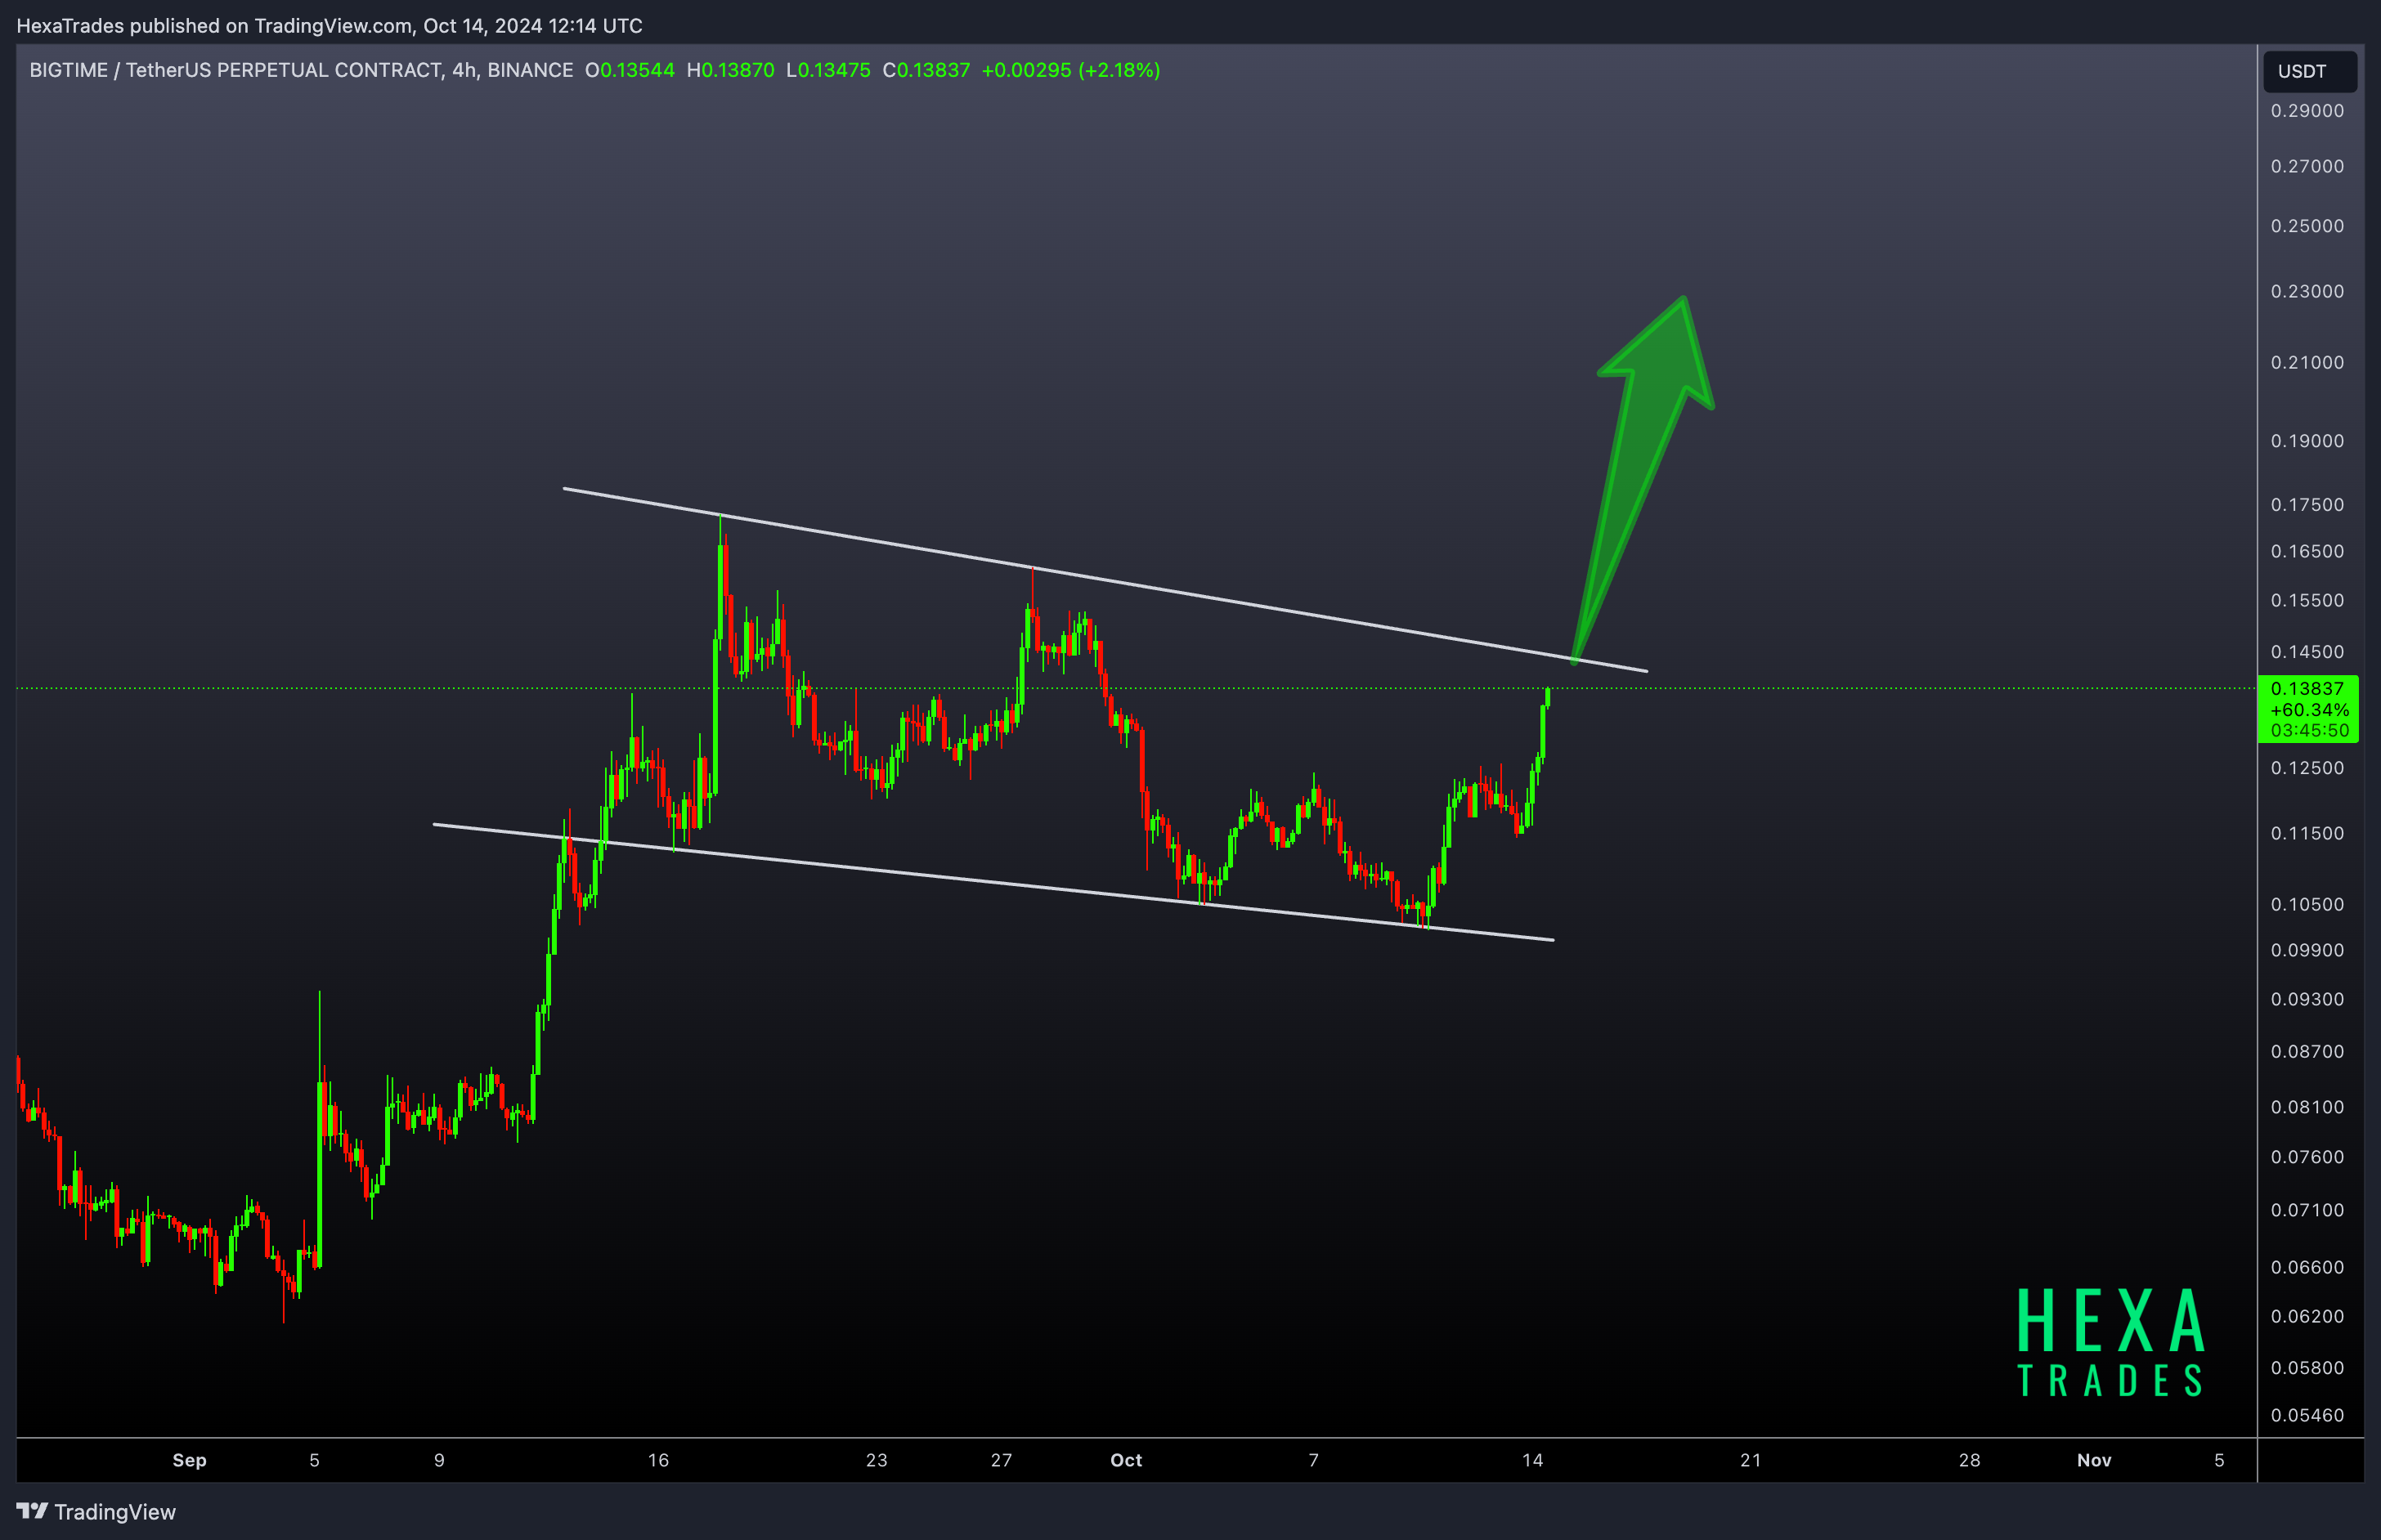Image resolution: width=2381 pixels, height=1540 pixels.
Task: Click the 0.27000 price axis label
Action: tap(2307, 166)
